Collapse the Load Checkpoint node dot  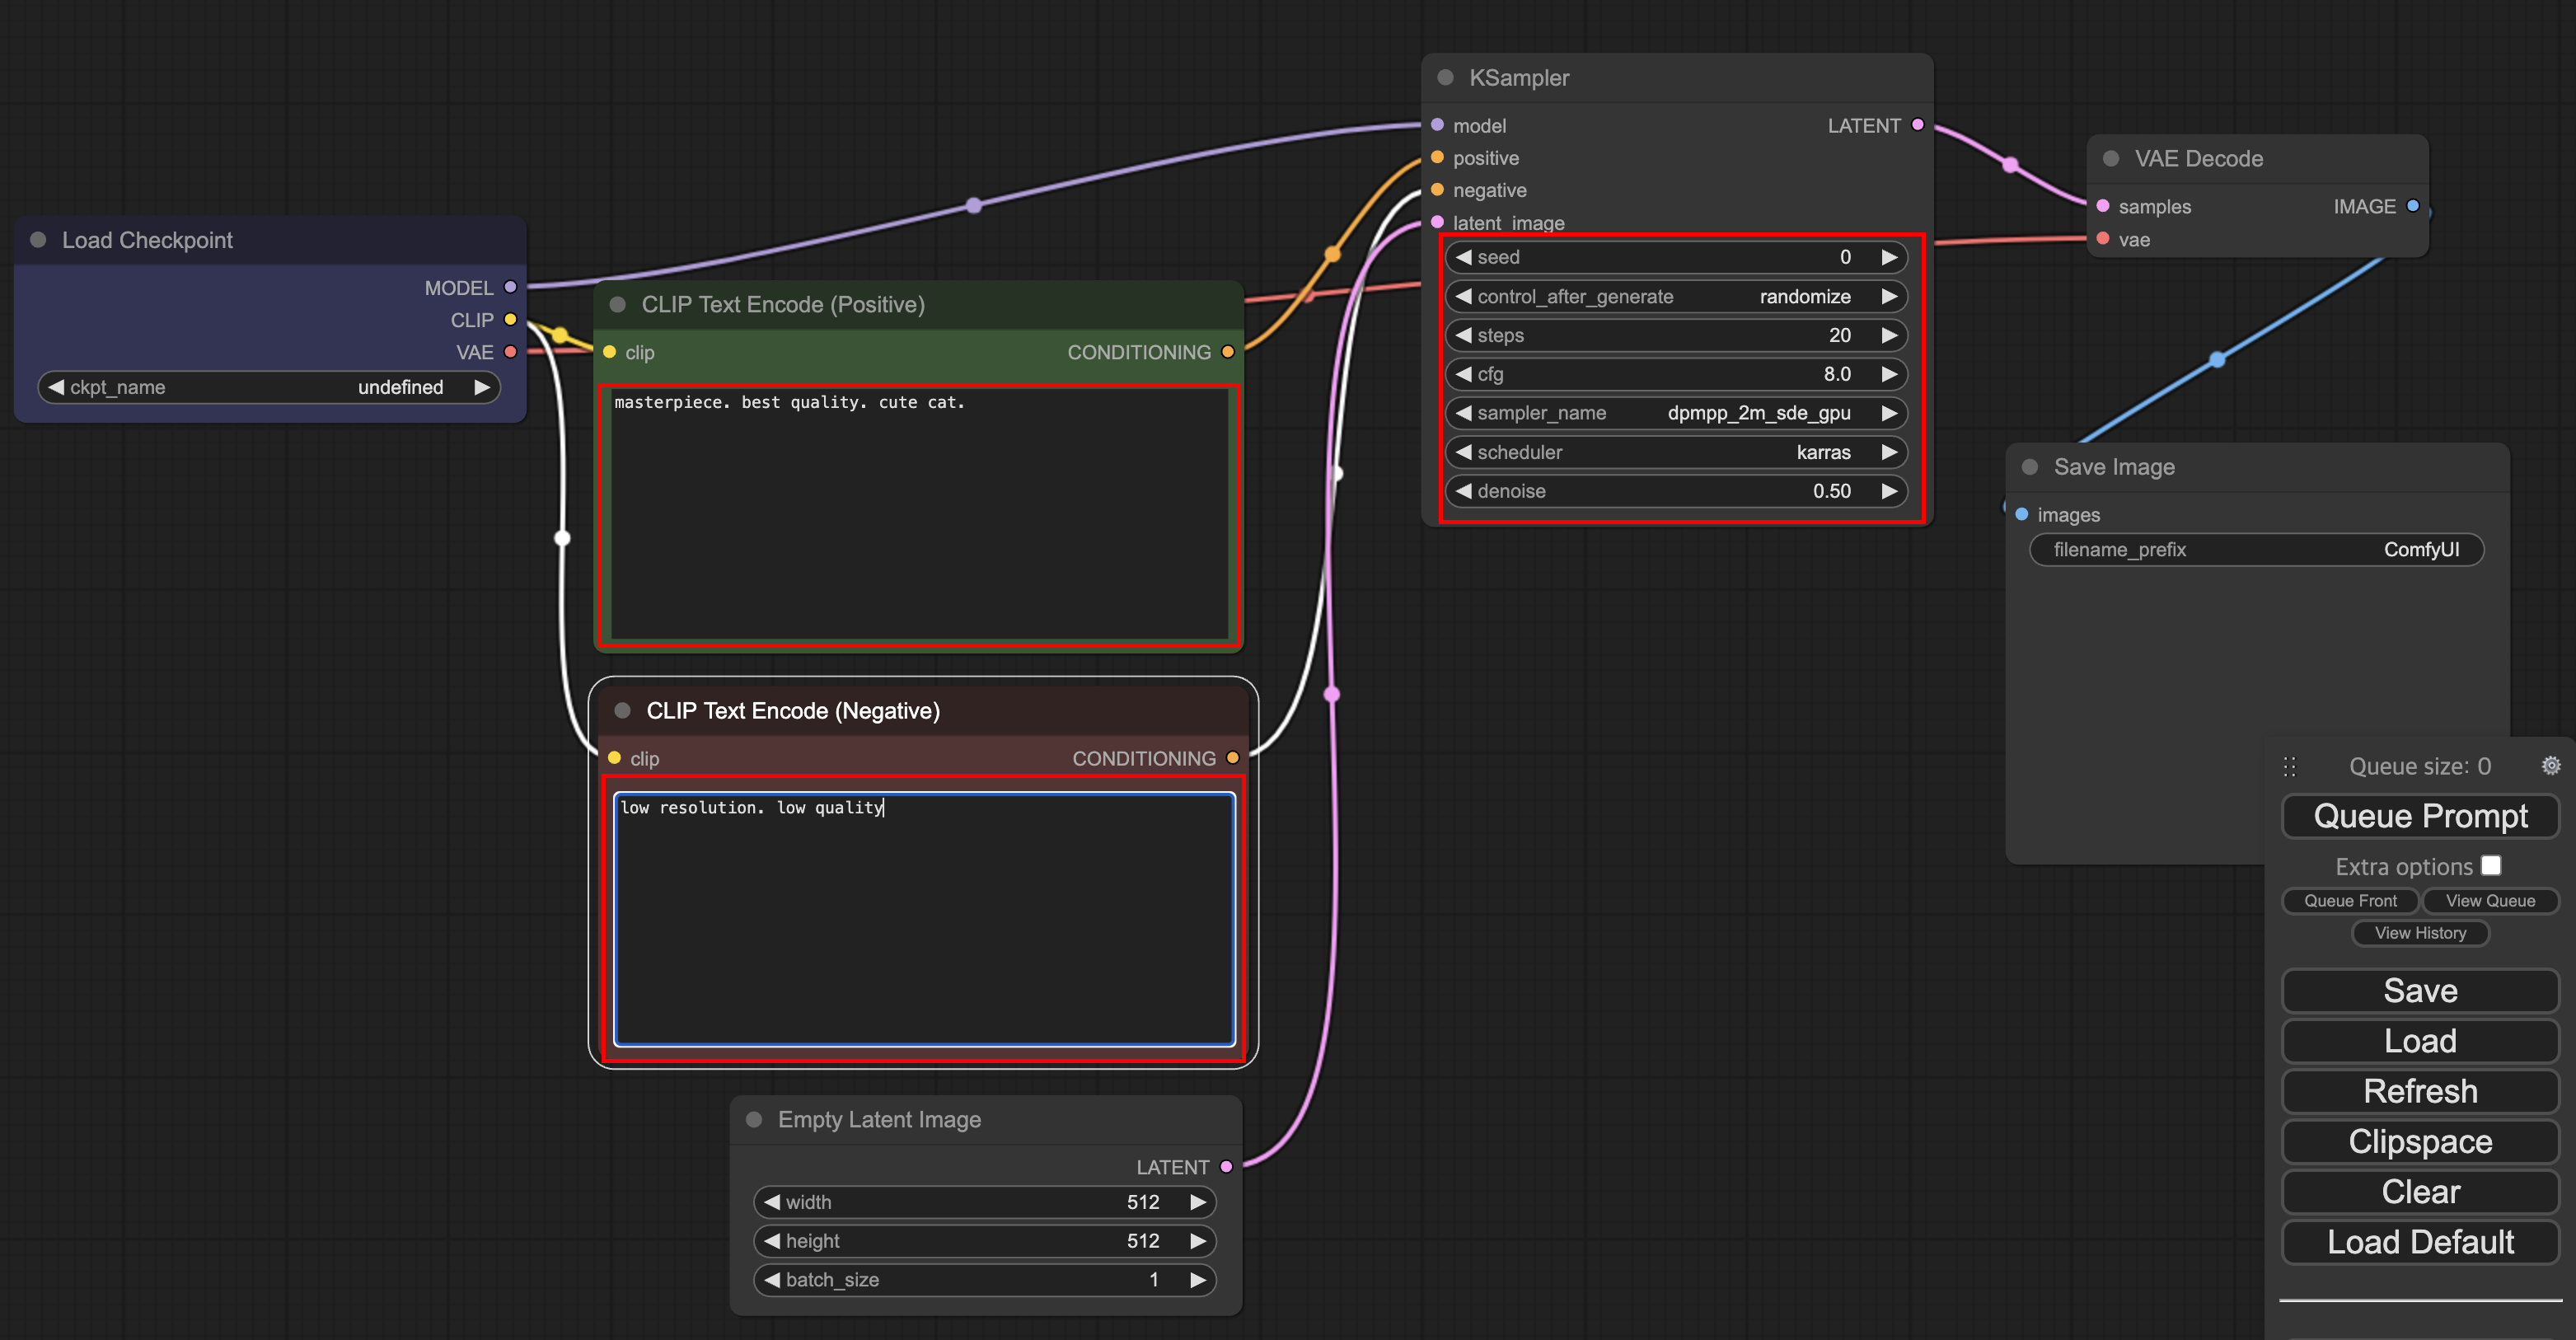[39, 240]
